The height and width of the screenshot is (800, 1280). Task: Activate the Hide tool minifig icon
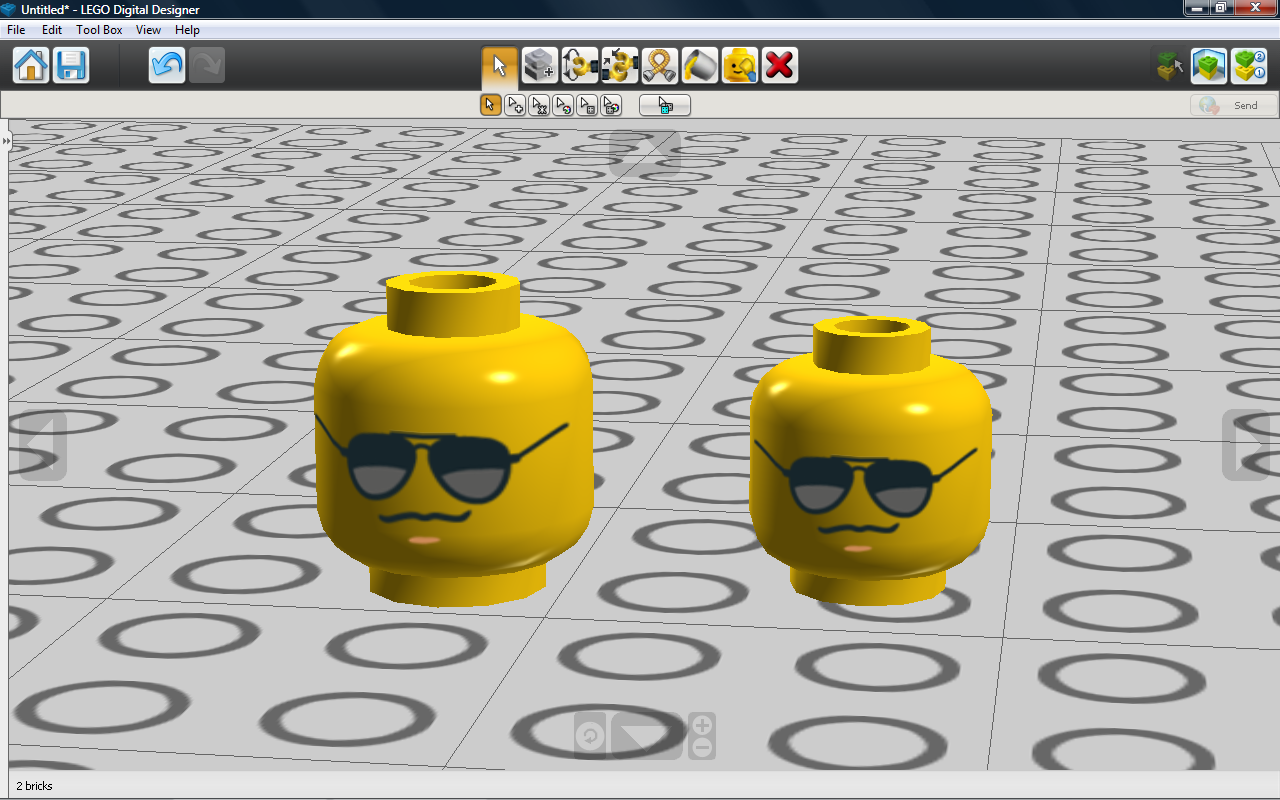pyautogui.click(x=740, y=65)
